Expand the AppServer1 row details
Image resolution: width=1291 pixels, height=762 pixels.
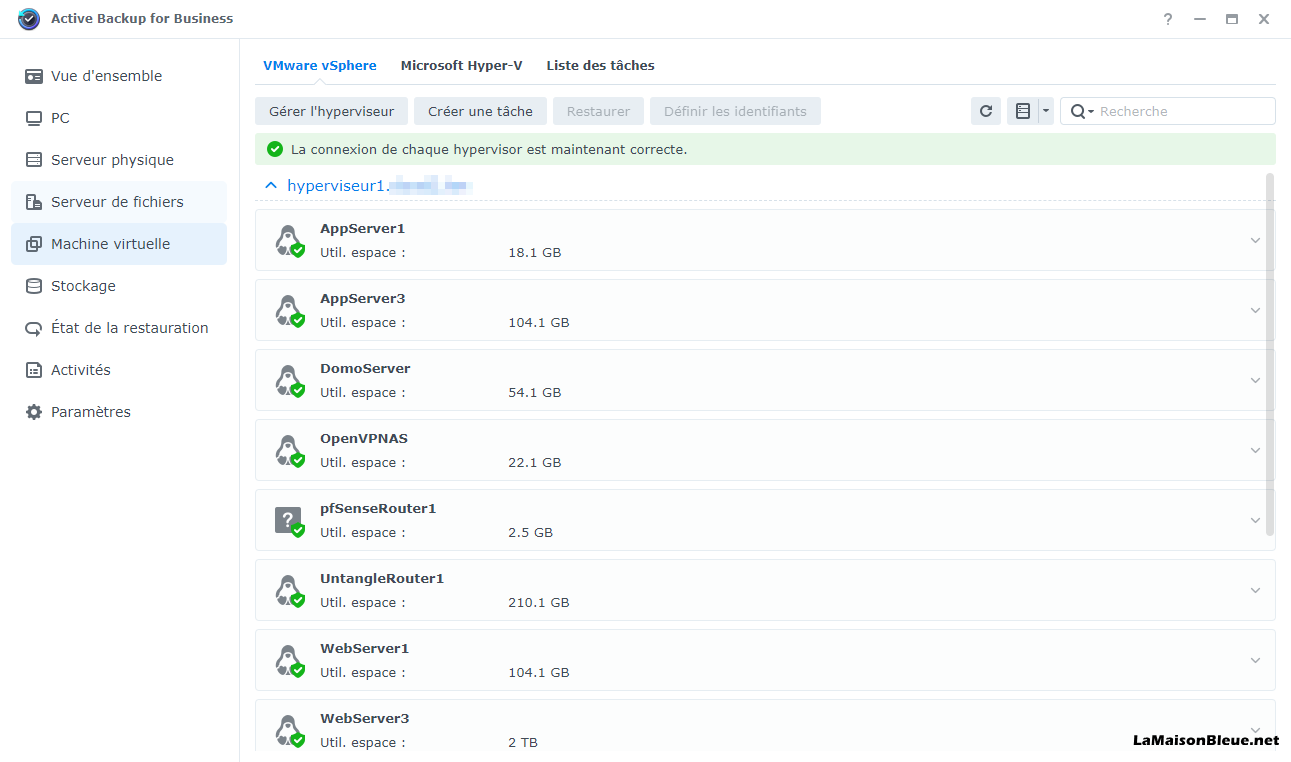tap(1255, 240)
